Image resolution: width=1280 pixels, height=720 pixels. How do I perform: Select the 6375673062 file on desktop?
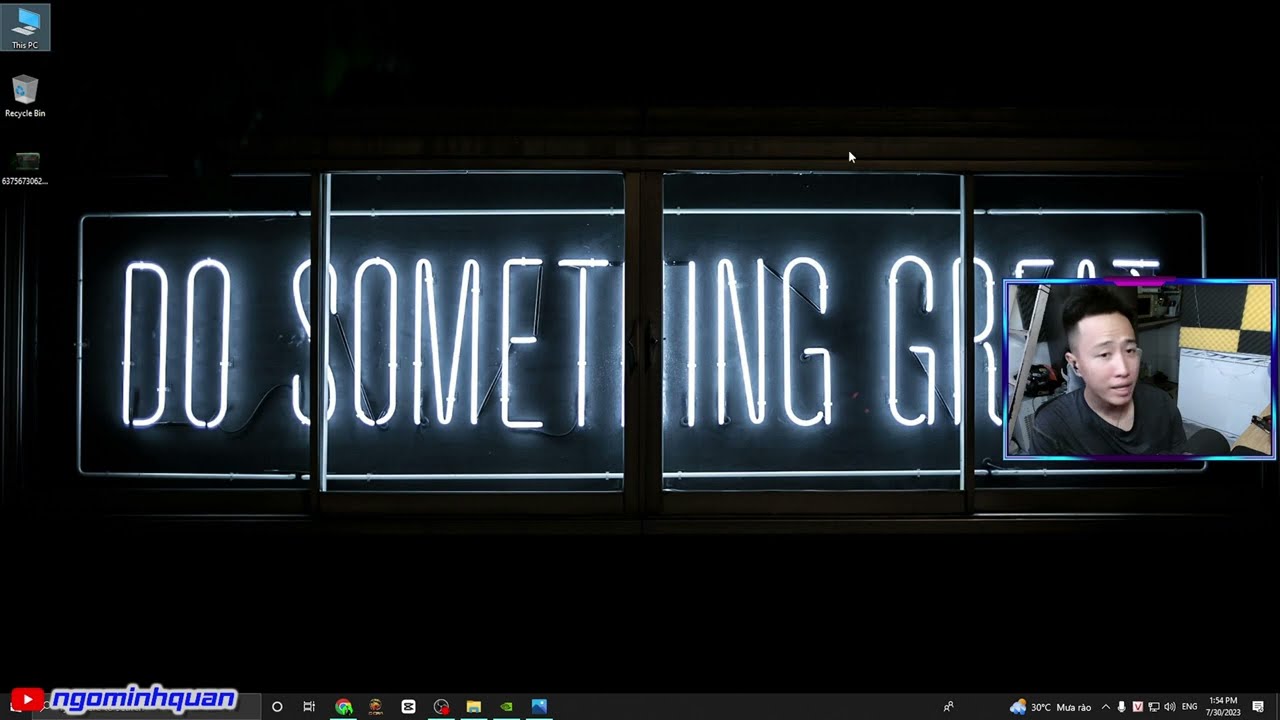tap(25, 165)
